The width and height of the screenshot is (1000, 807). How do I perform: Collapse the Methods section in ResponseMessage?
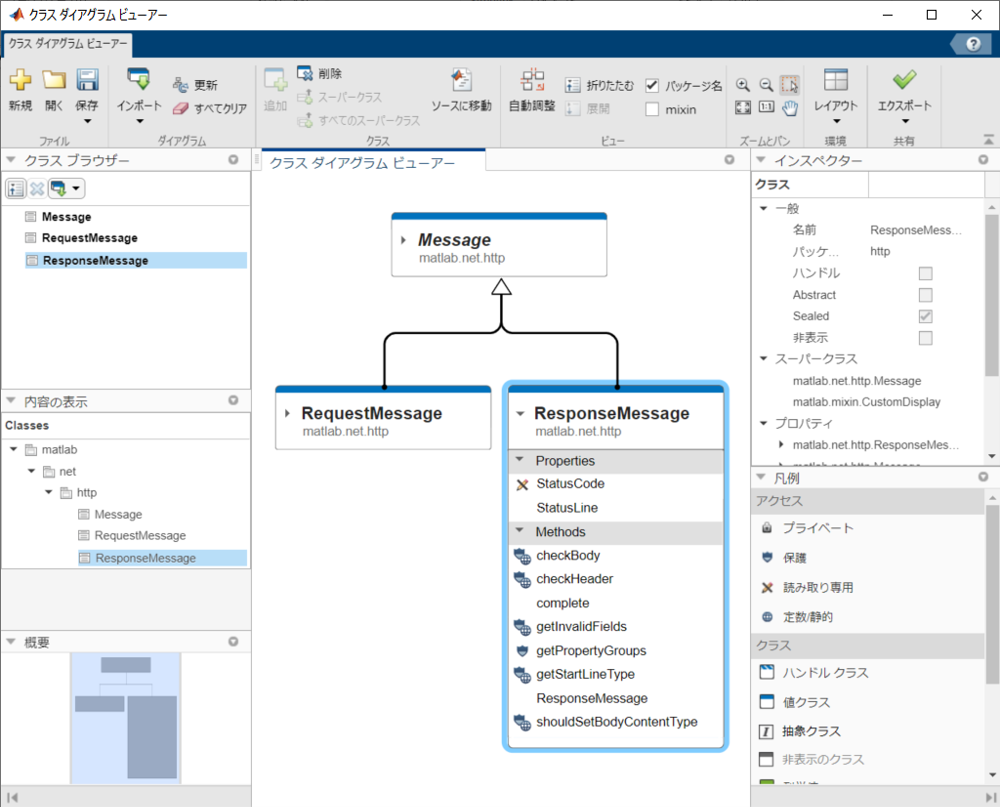tap(520, 532)
